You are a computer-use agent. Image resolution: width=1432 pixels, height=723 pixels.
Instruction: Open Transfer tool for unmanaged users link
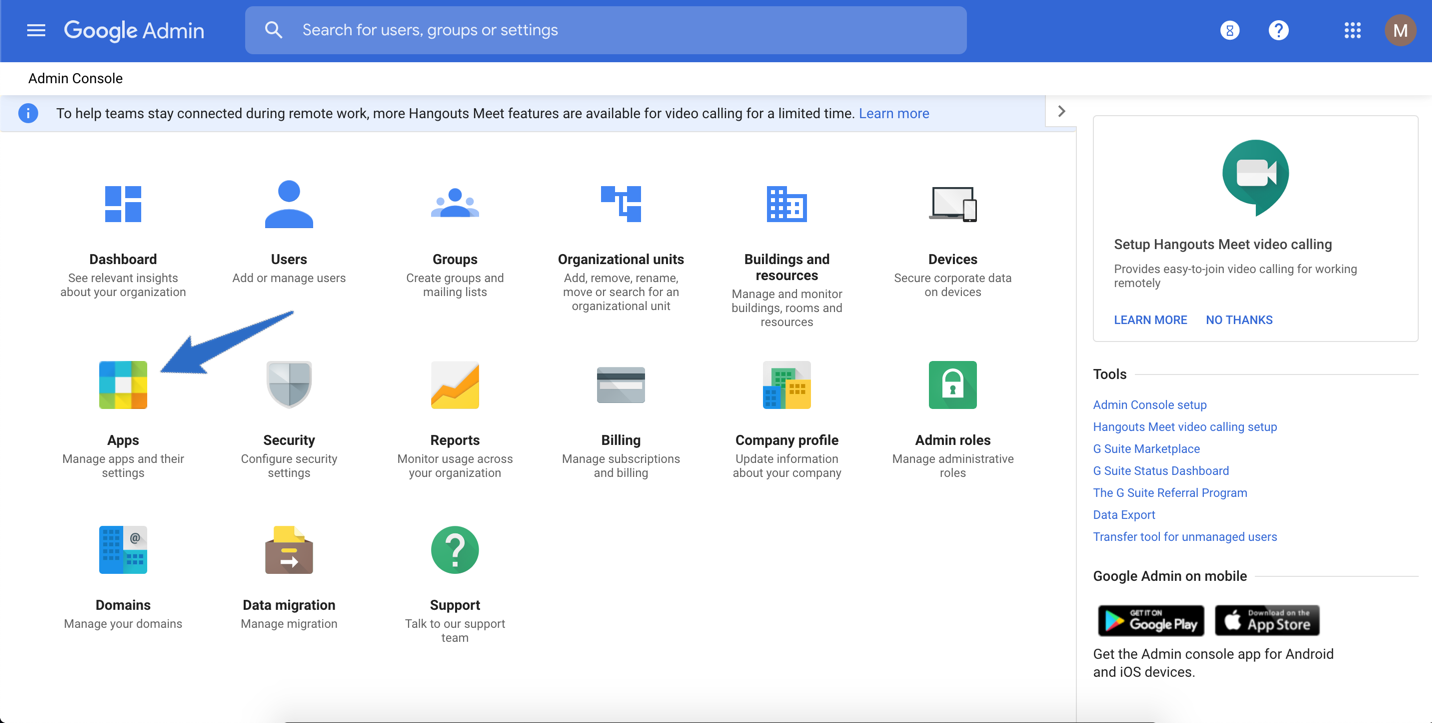point(1185,537)
